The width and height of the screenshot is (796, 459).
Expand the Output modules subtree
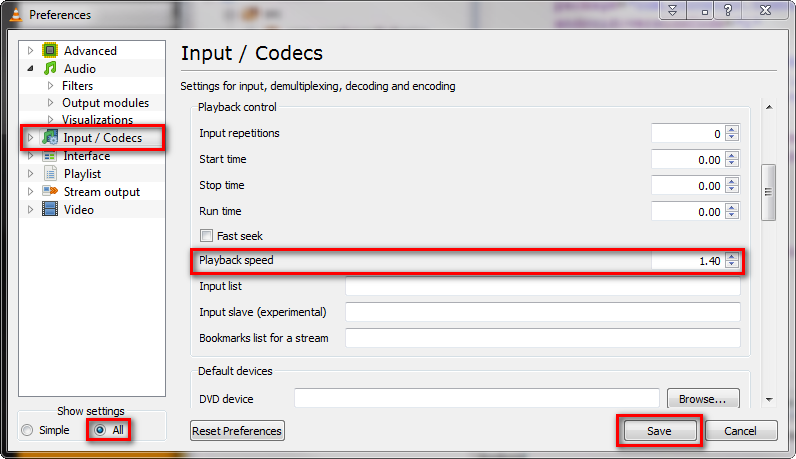coord(49,103)
